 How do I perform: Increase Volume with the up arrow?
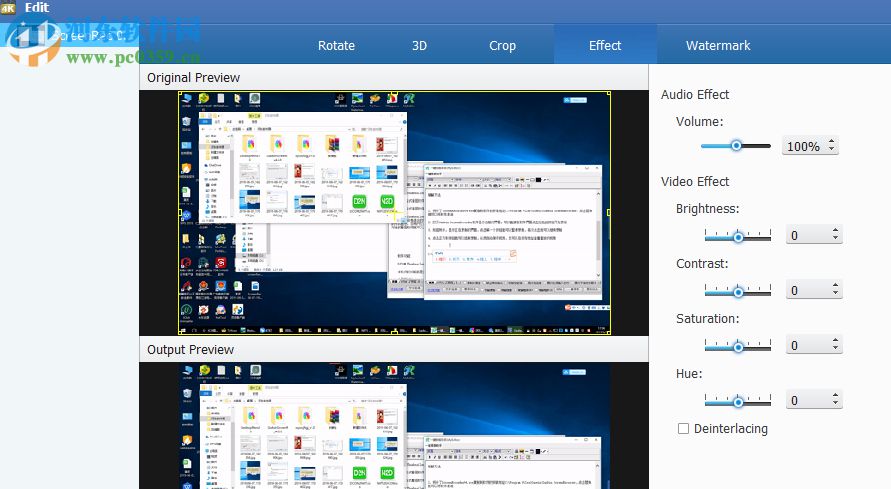(832, 141)
